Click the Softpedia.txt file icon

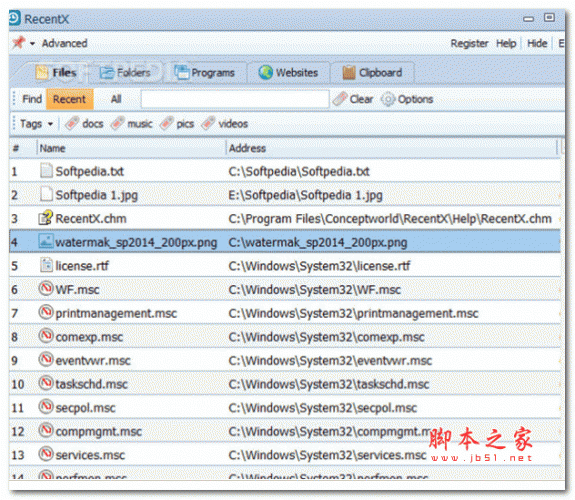point(46,171)
